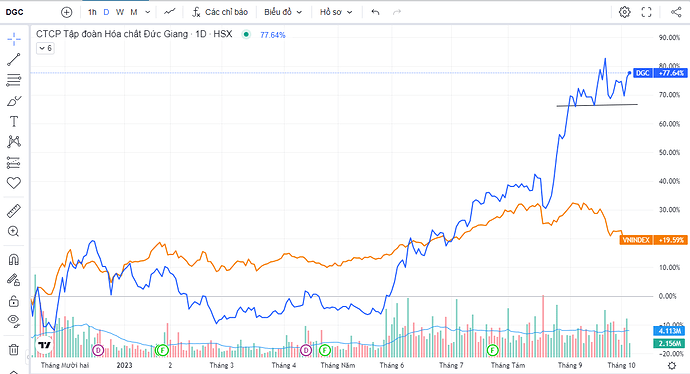Screen dimensions: 690x374
Task: Add a symbol to compare with plus icon
Action: tap(66, 12)
